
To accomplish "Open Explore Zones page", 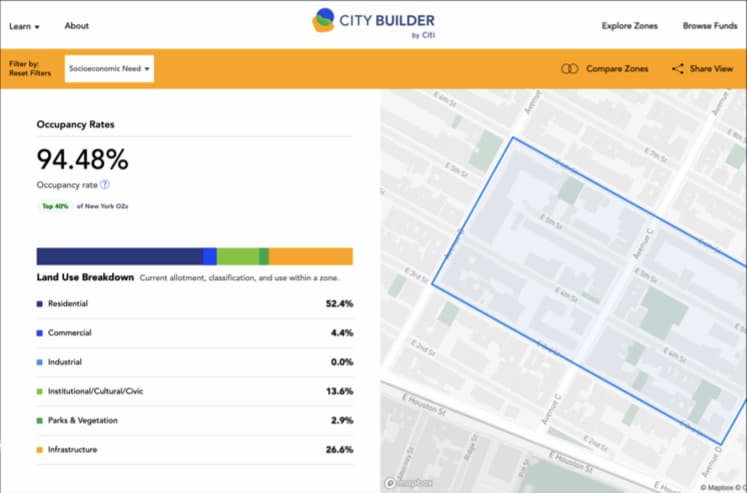I will [629, 26].
